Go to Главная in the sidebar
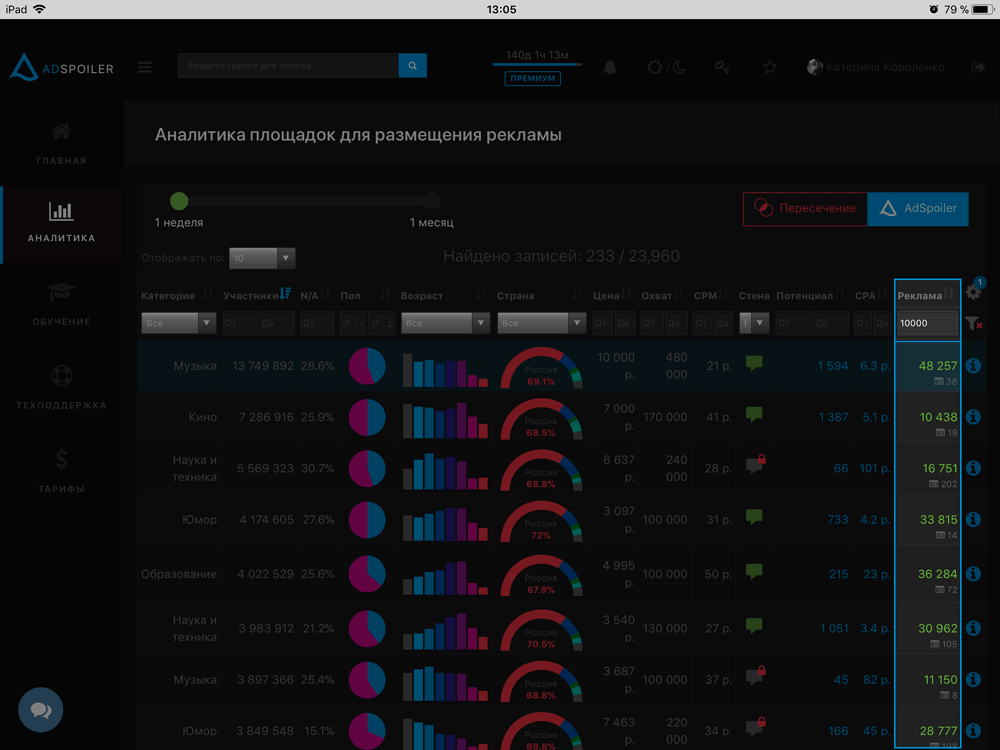This screenshot has height=750, width=1000. click(x=62, y=143)
